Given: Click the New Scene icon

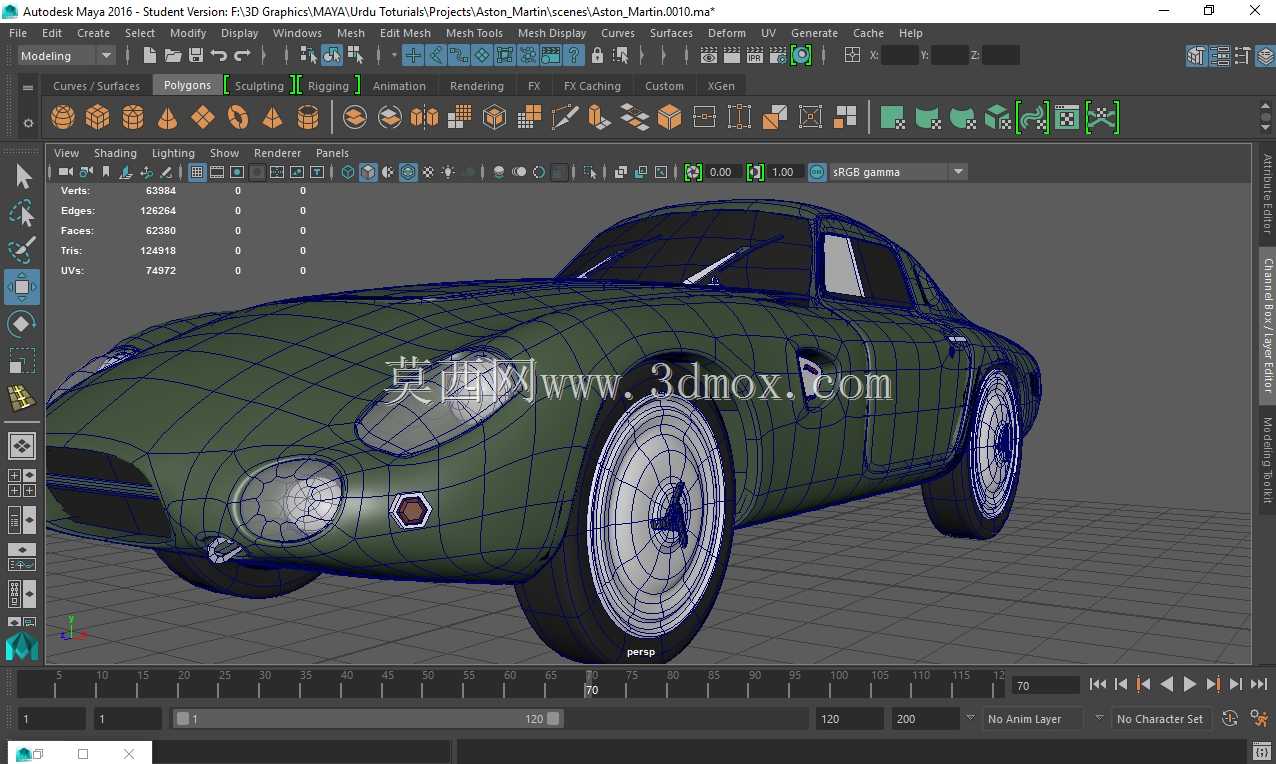Looking at the screenshot, I should (x=150, y=55).
